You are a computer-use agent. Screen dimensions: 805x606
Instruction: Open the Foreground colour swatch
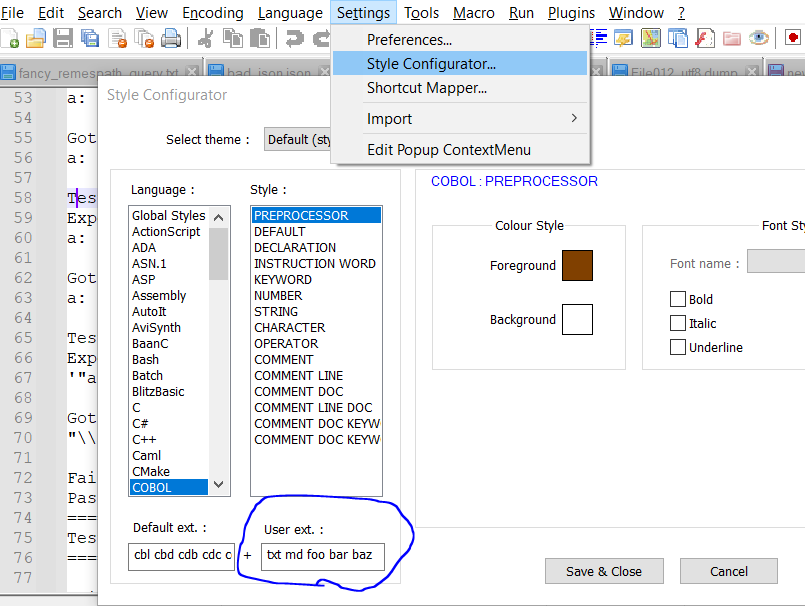[577, 266]
